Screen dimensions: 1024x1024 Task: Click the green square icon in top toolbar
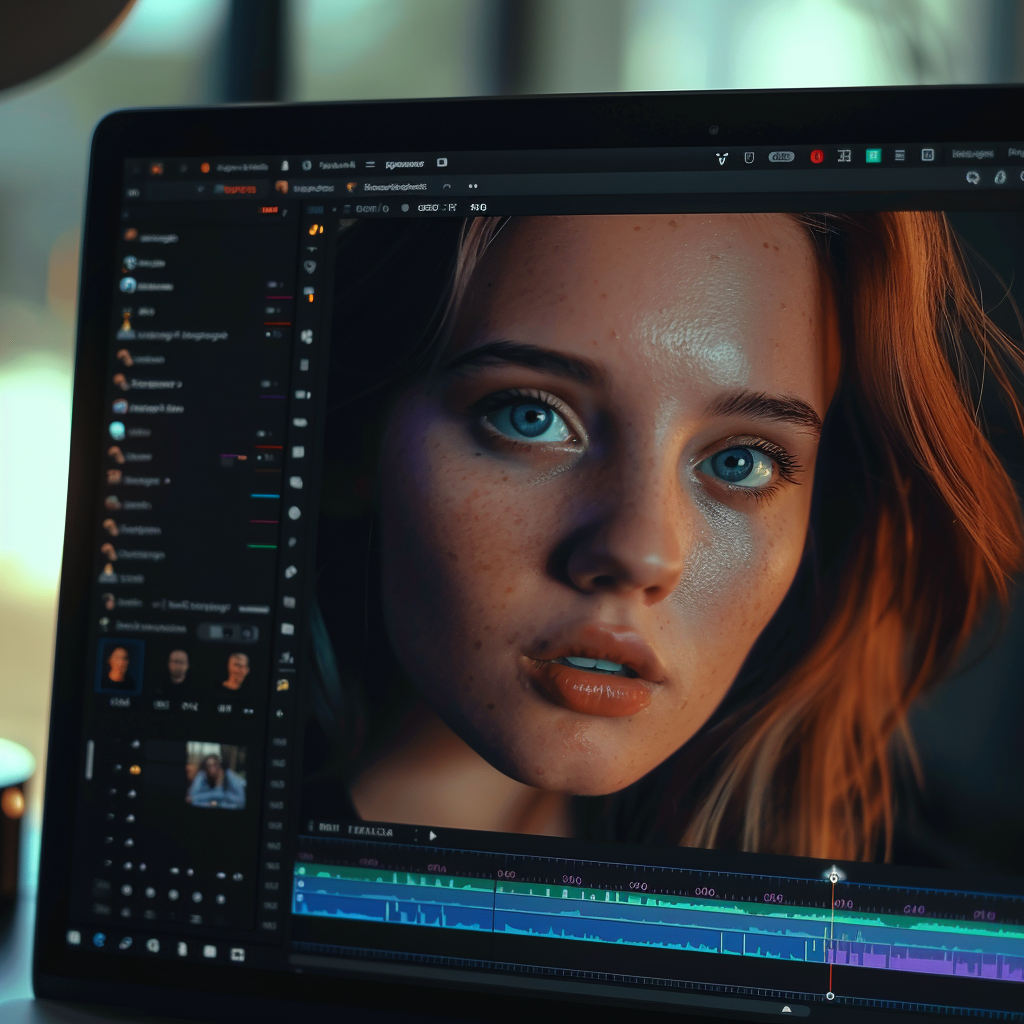click(872, 155)
